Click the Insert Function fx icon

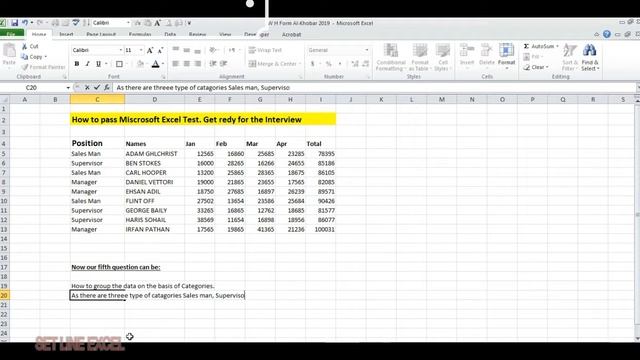click(107, 87)
